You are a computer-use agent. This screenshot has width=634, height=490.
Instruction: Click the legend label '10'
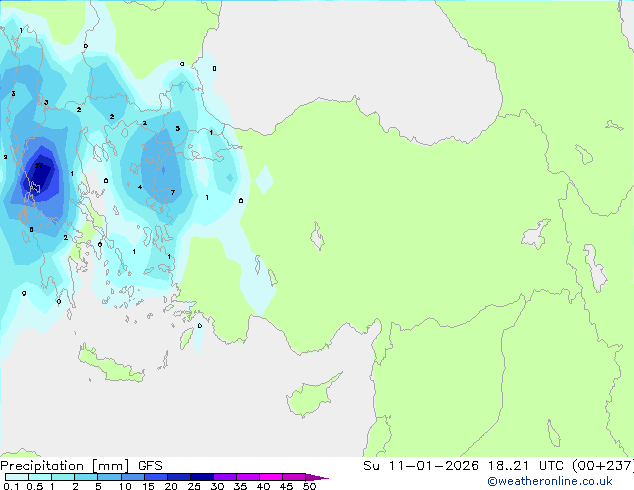[x=125, y=486]
